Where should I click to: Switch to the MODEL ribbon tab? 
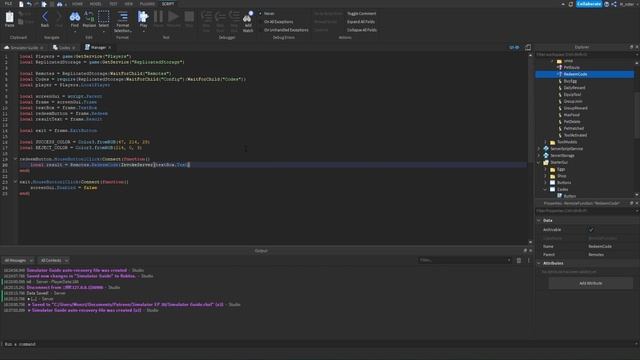96,4
